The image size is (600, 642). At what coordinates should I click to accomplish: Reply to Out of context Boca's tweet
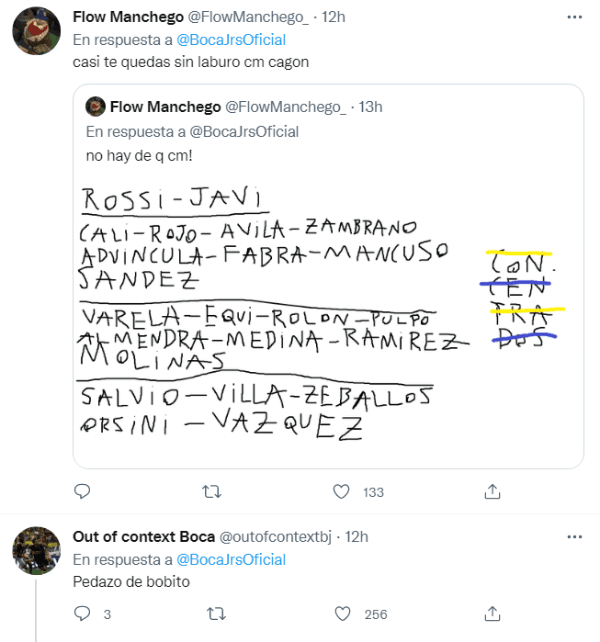(83, 614)
